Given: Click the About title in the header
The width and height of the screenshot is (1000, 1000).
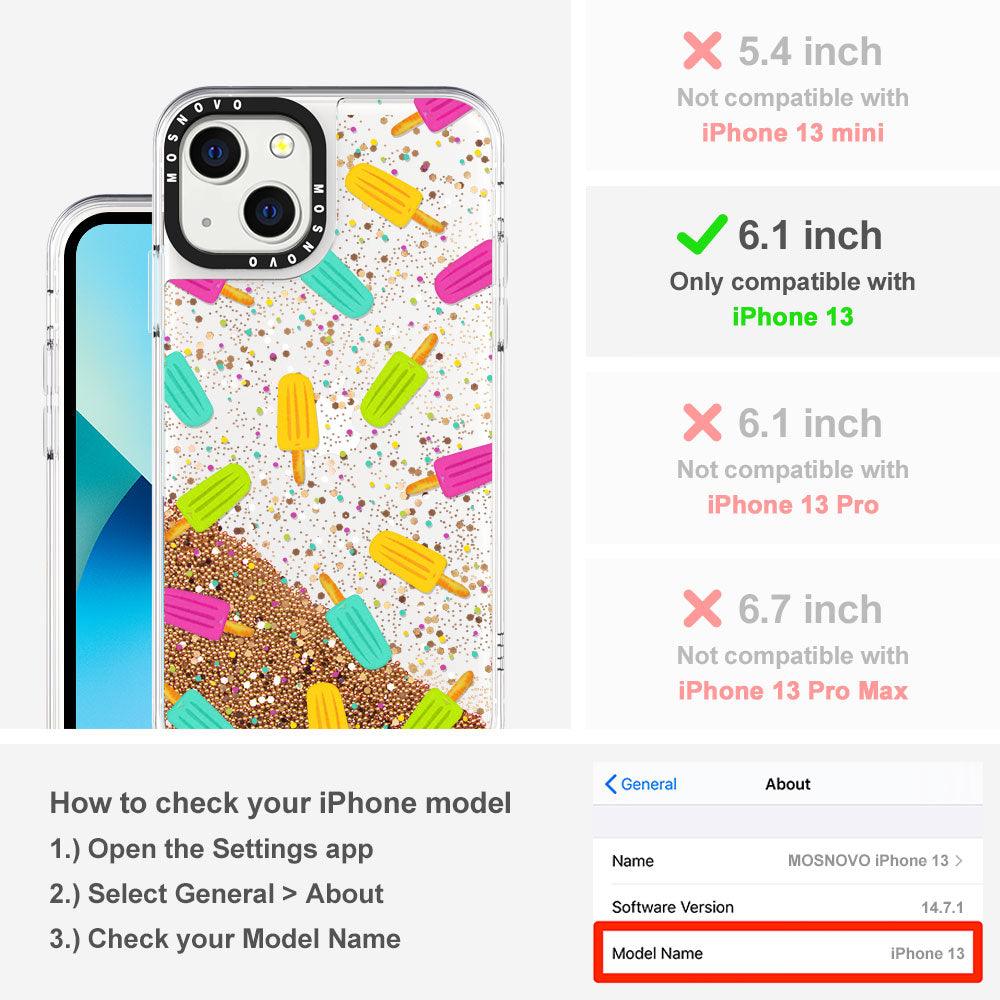Looking at the screenshot, I should 788,784.
